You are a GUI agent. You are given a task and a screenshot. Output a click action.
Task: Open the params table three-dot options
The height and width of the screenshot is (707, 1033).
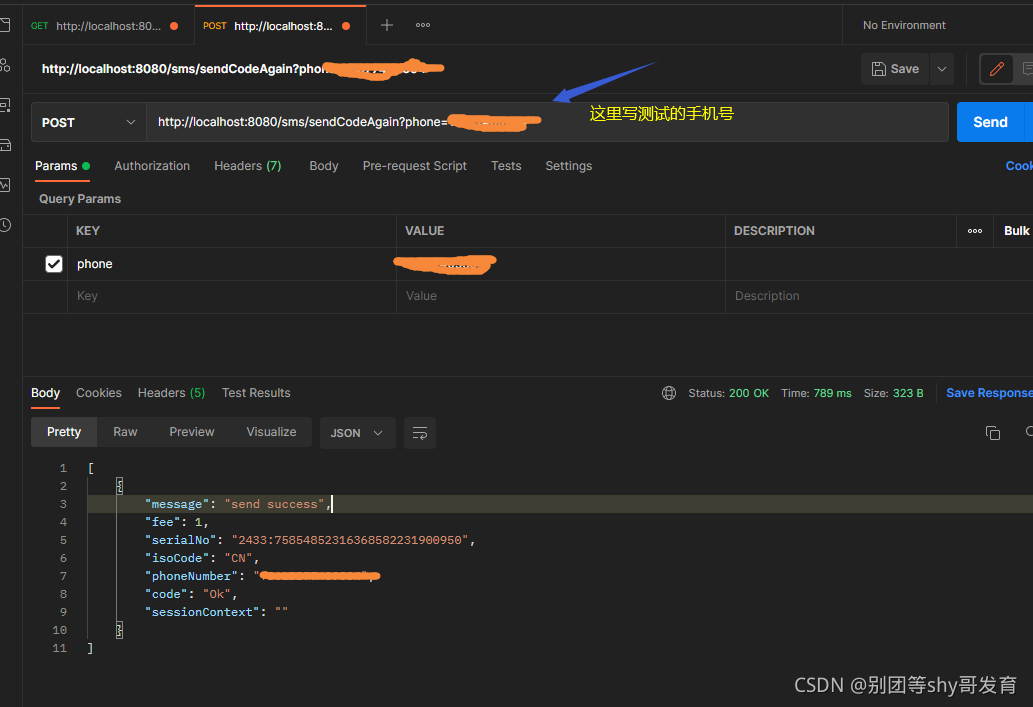click(x=974, y=231)
